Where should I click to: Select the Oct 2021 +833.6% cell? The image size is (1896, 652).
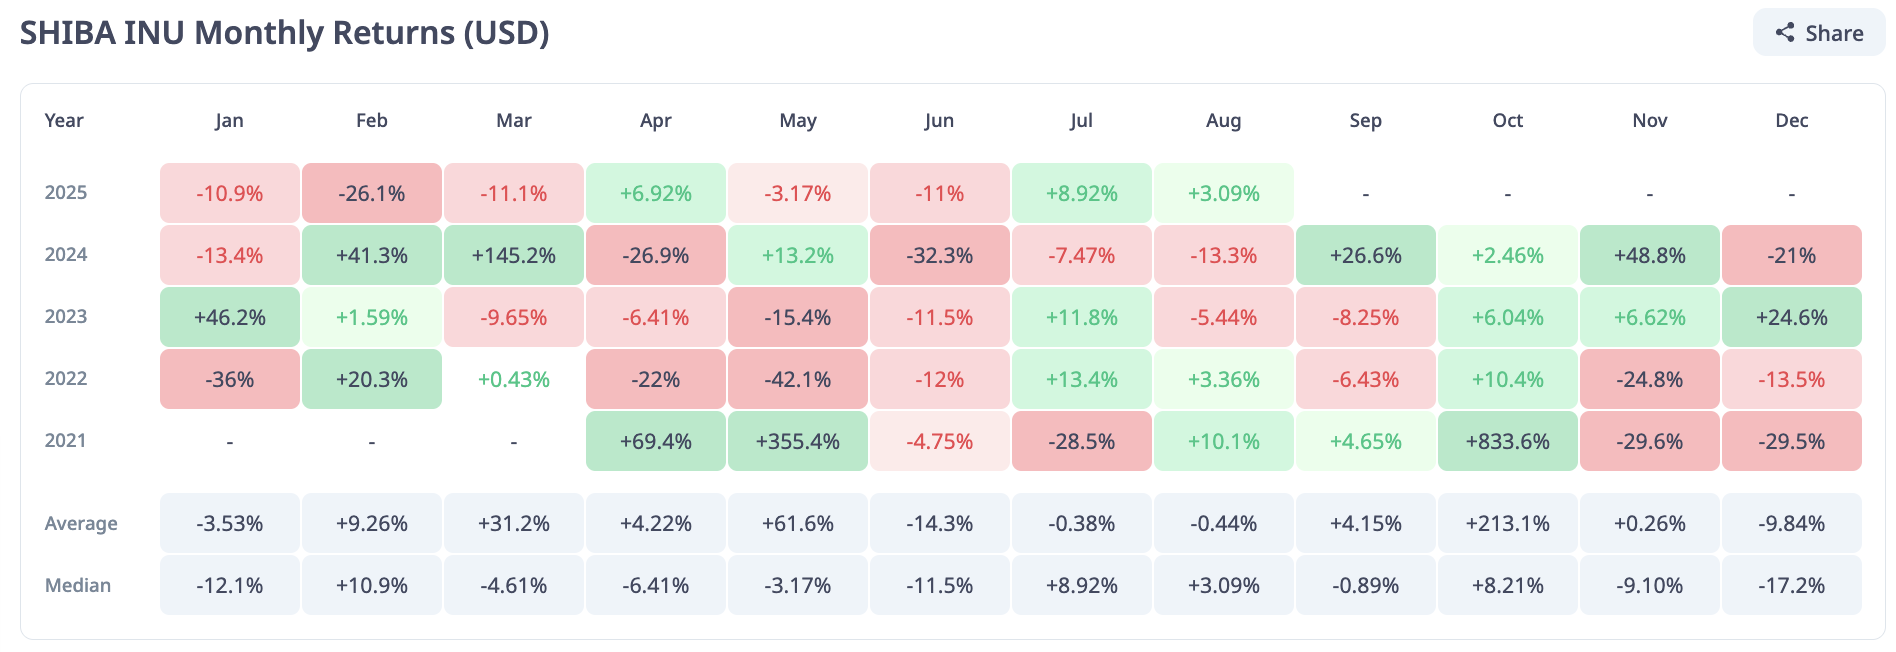1507,441
